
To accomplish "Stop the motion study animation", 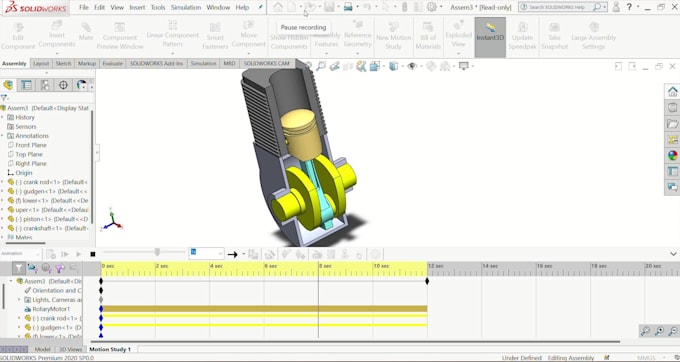I will (92, 254).
